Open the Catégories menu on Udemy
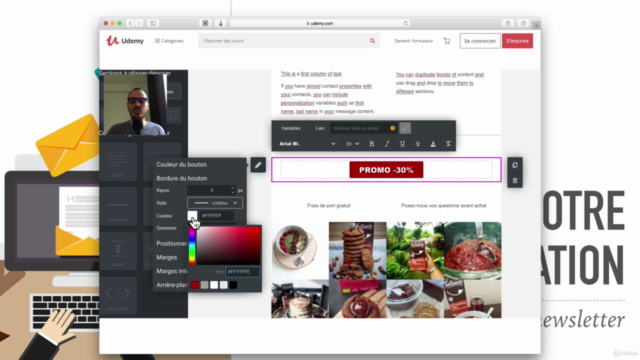This screenshot has width=640, height=360. (x=169, y=41)
